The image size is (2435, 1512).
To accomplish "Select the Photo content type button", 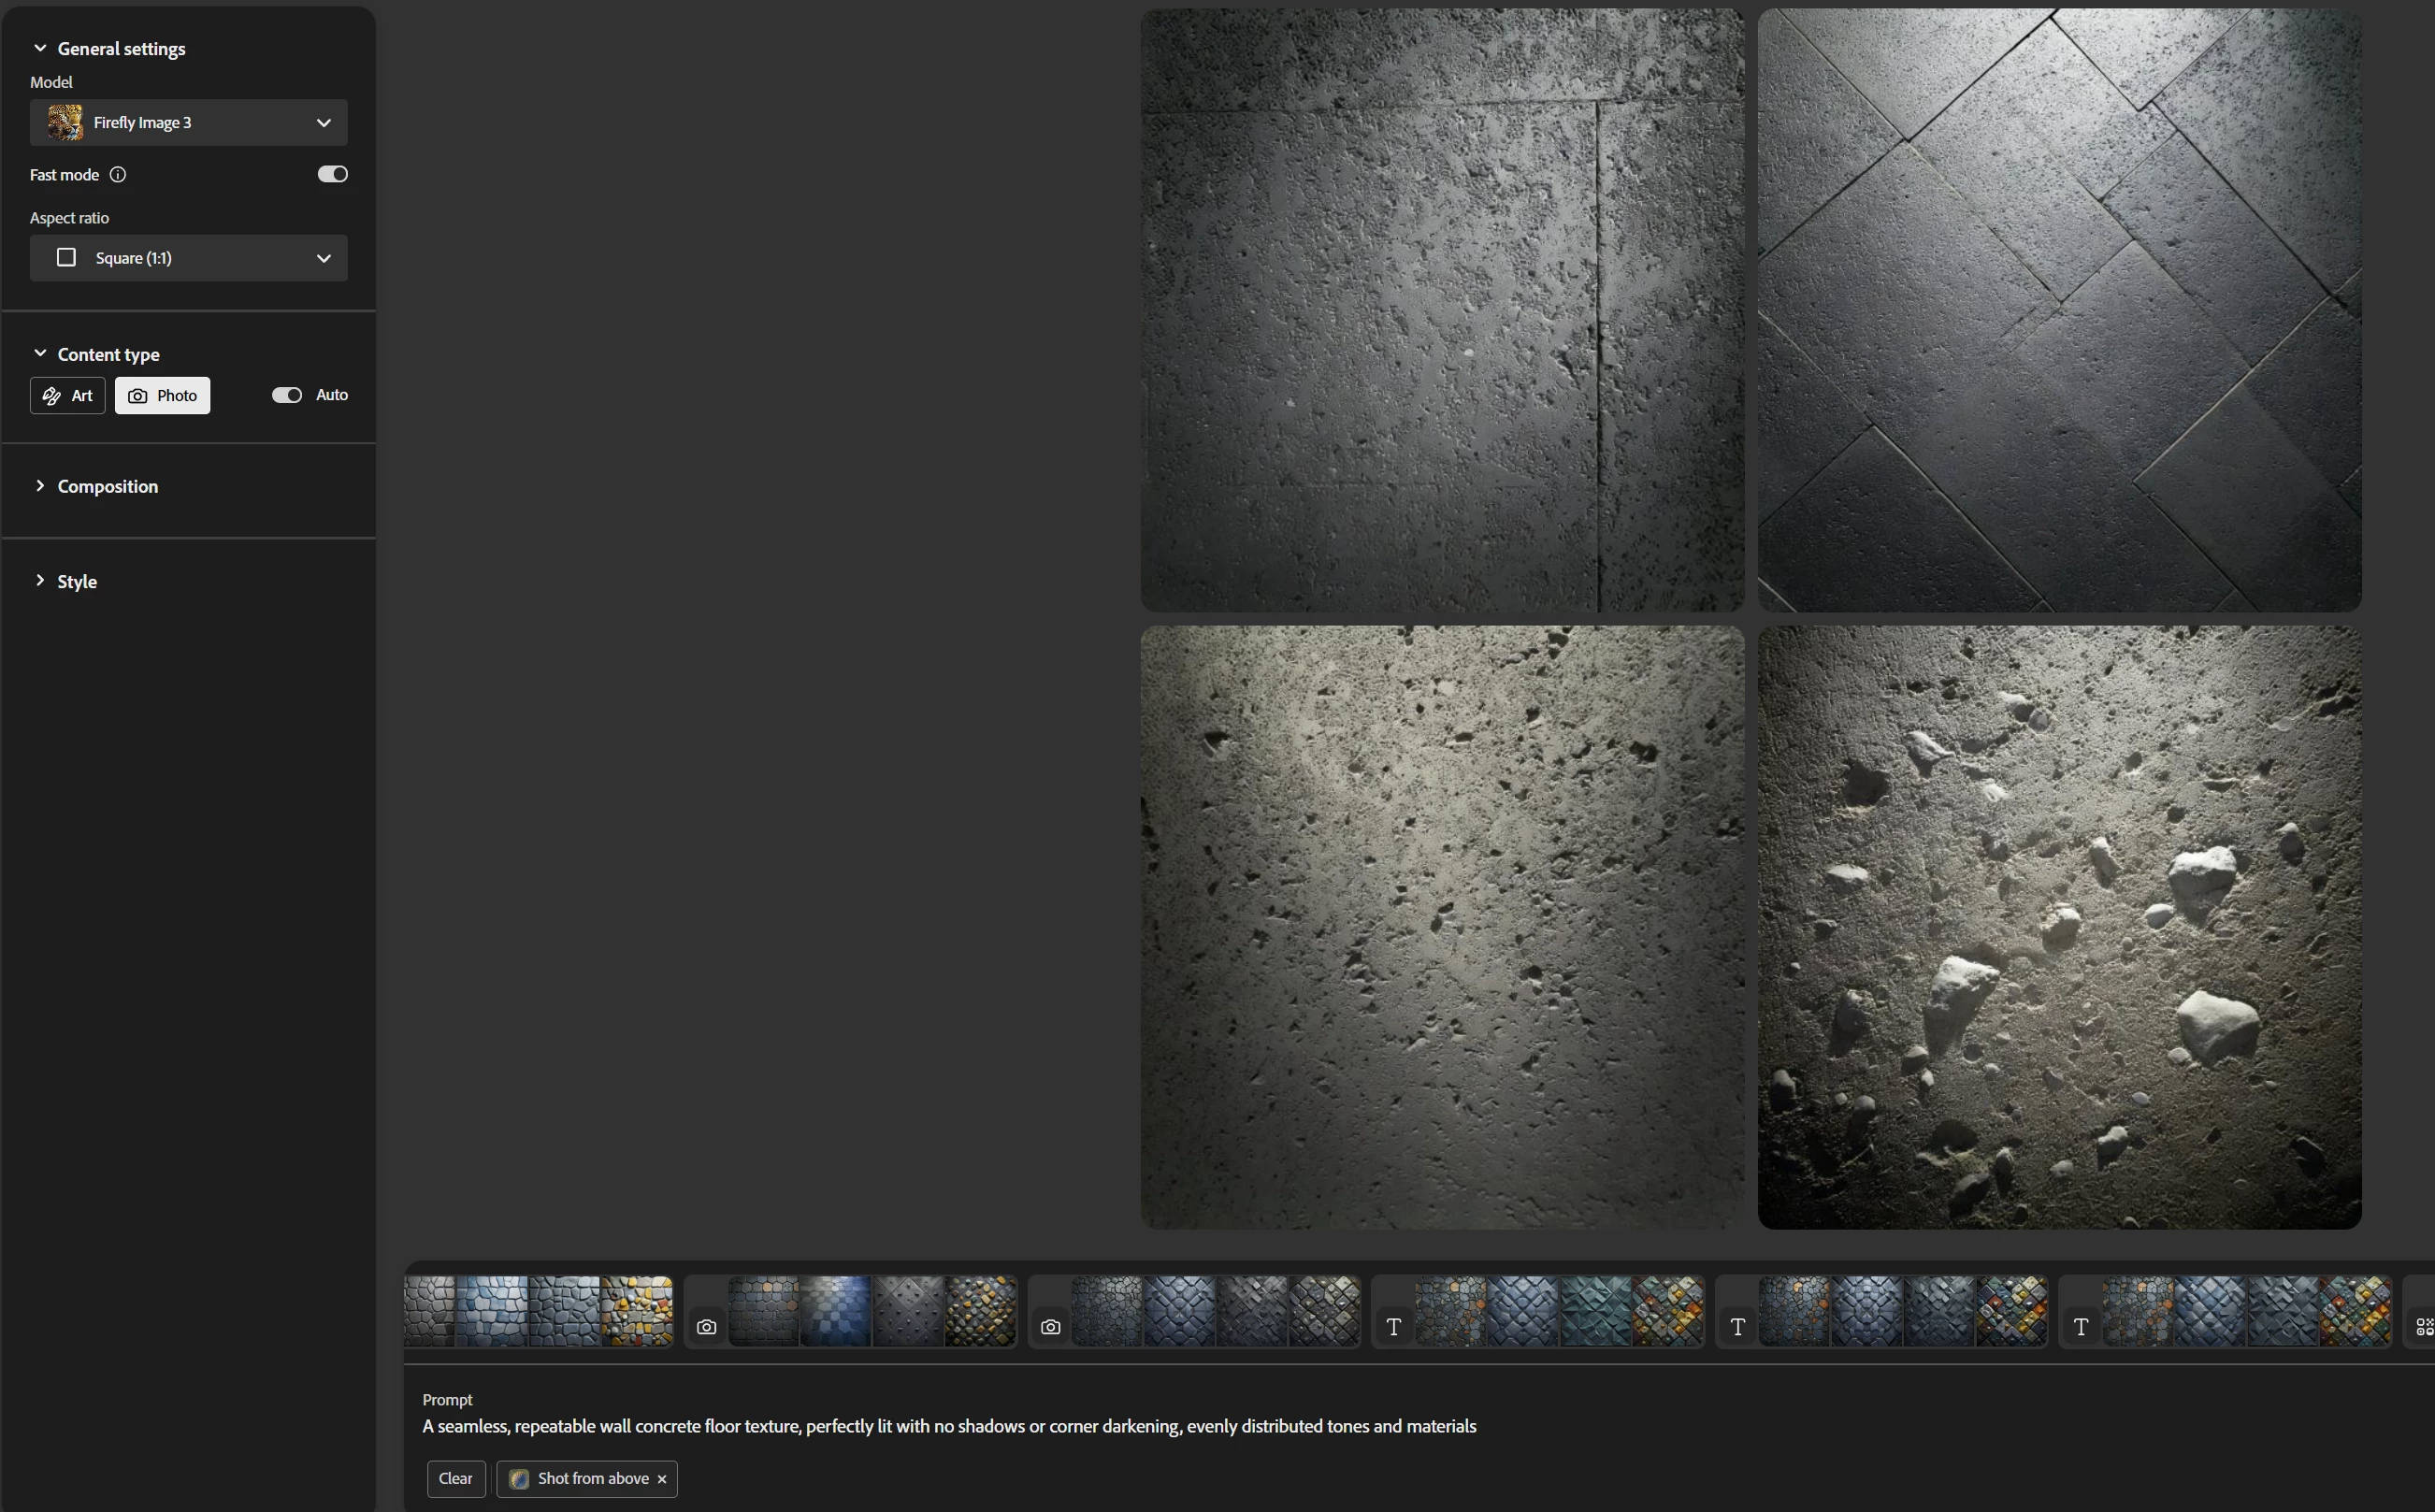I will (163, 396).
